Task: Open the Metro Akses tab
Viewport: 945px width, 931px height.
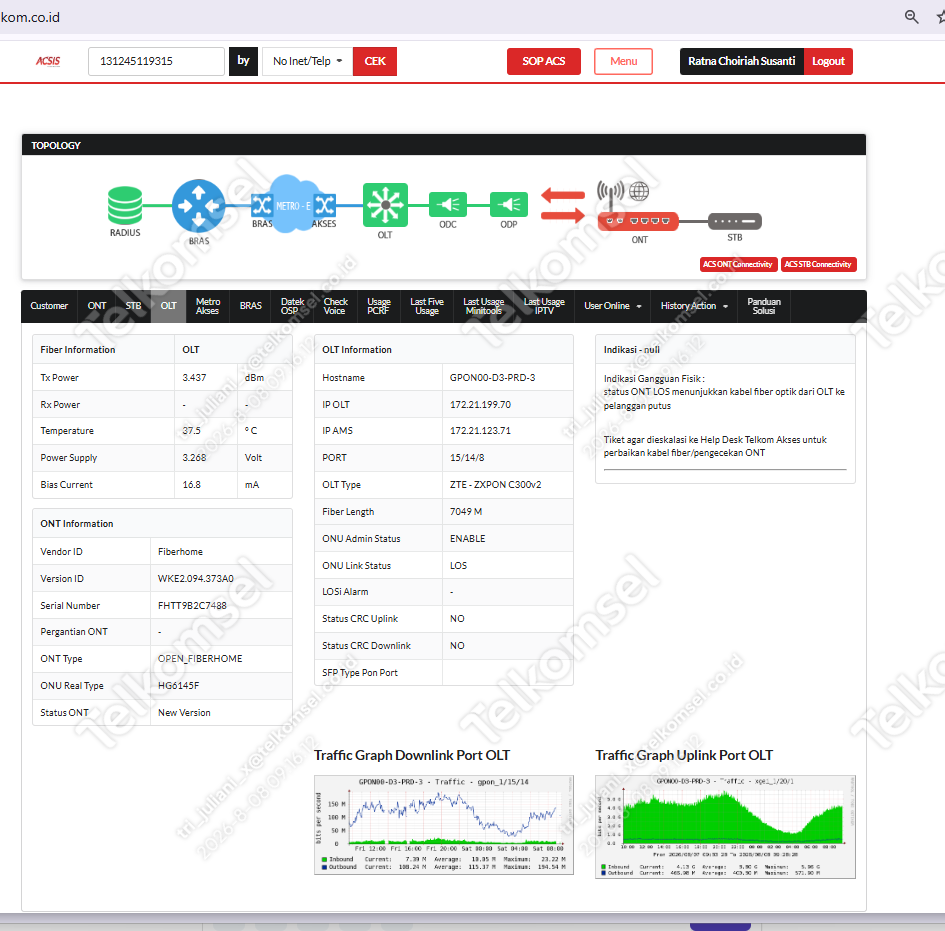Action: (x=208, y=306)
